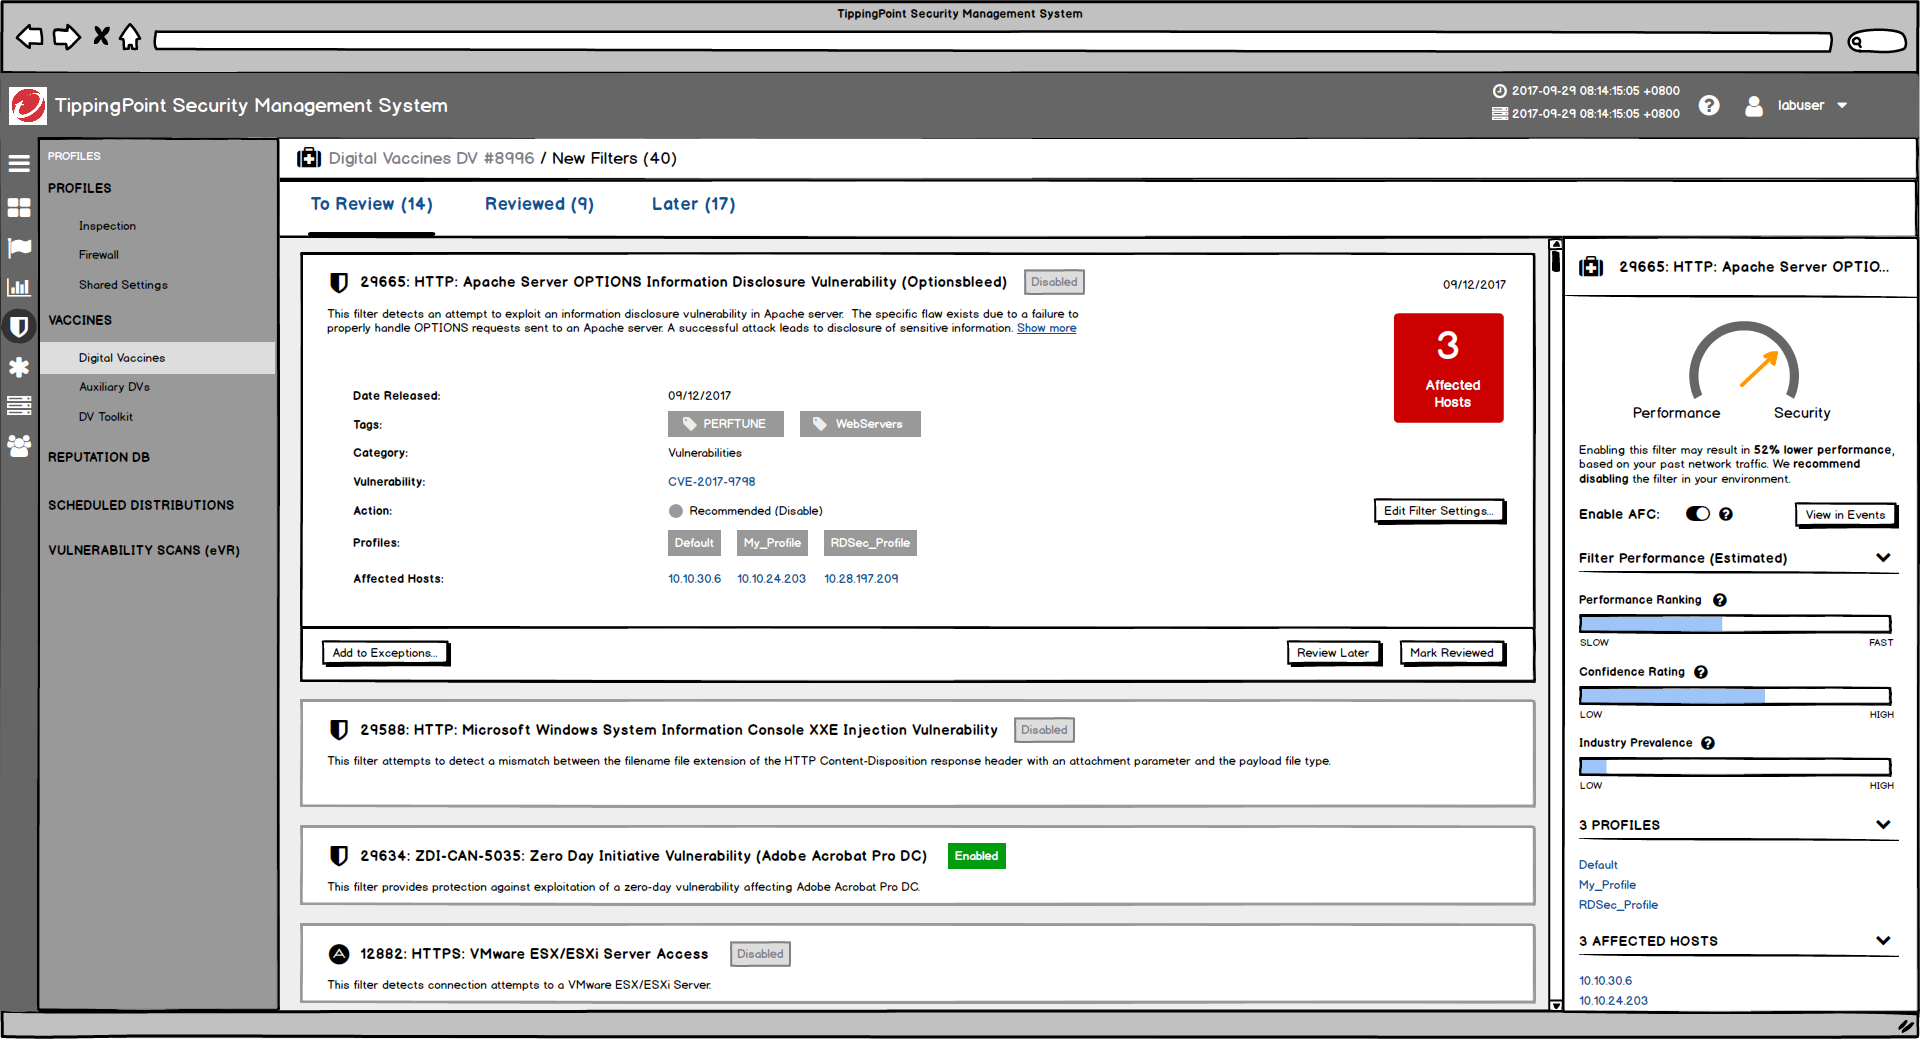Click the round icon of filter 12882

pyautogui.click(x=339, y=954)
